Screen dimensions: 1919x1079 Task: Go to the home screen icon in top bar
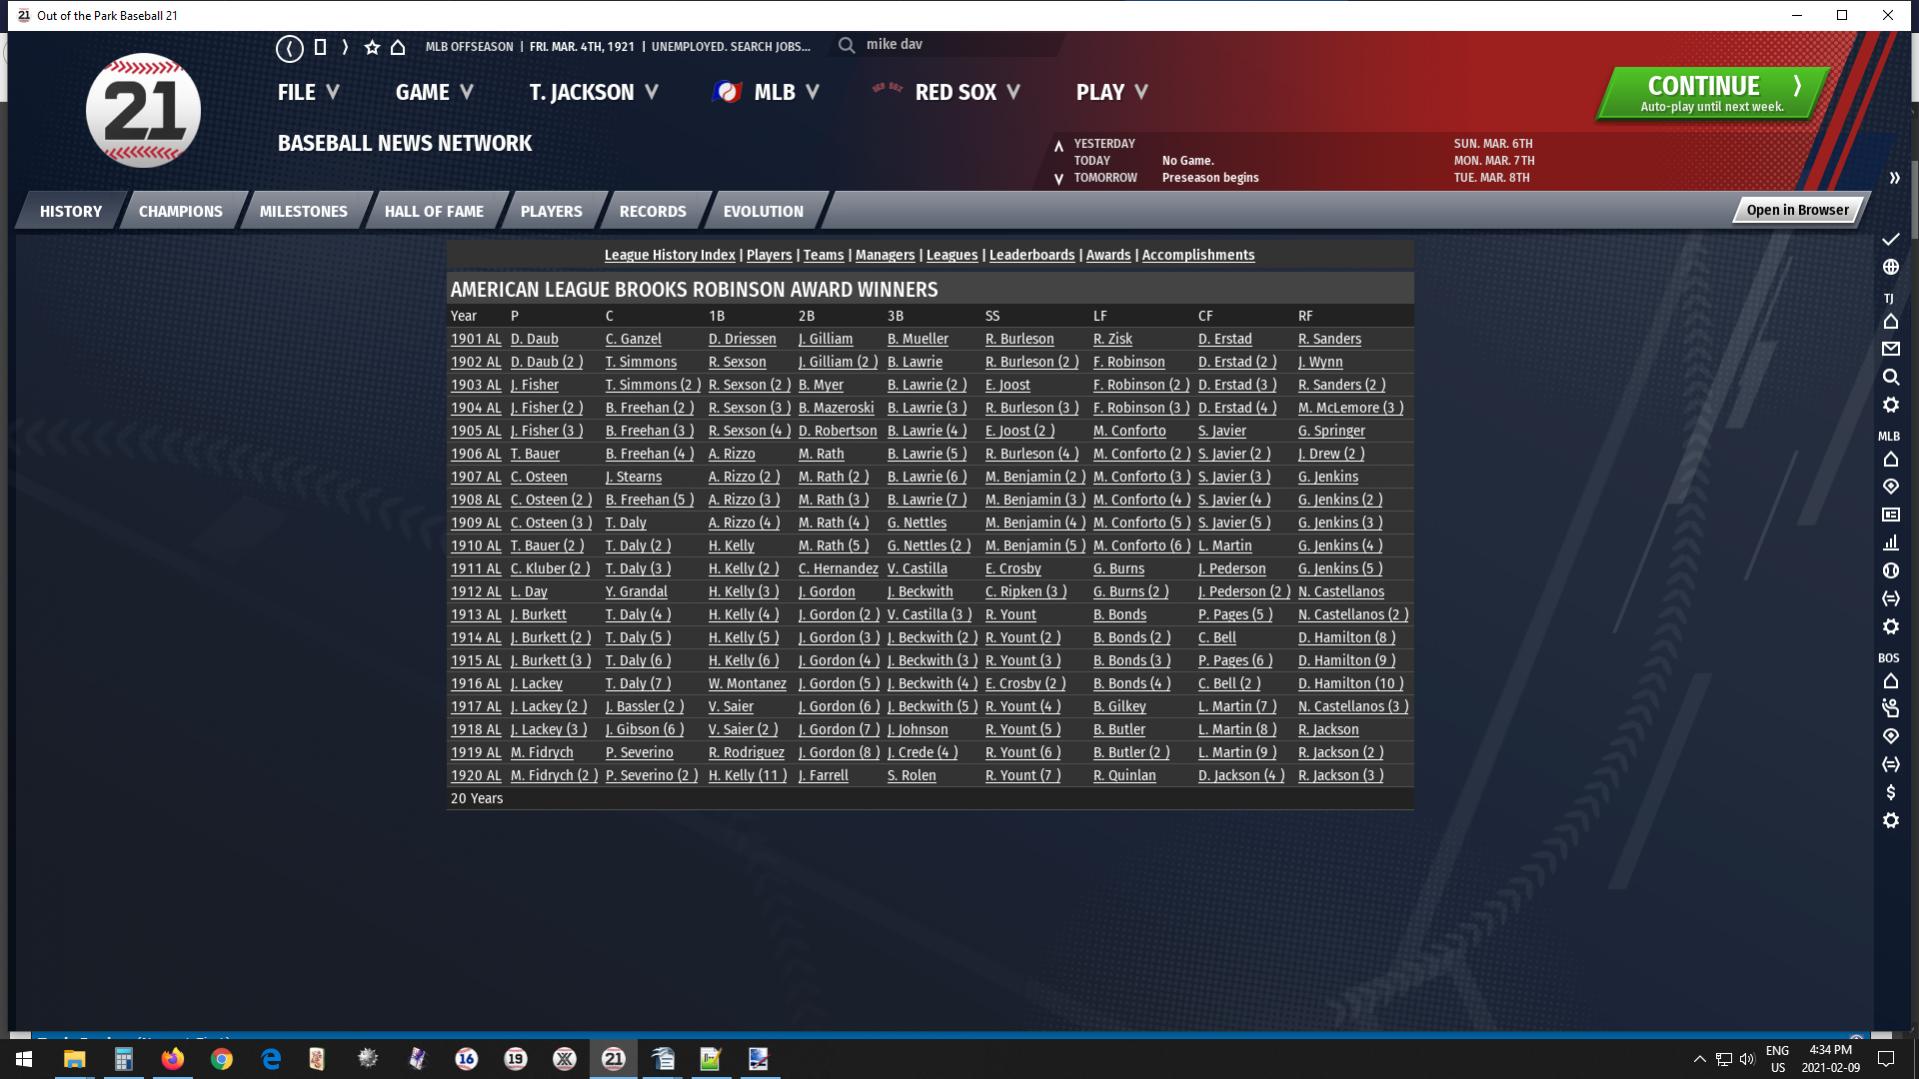[x=398, y=47]
